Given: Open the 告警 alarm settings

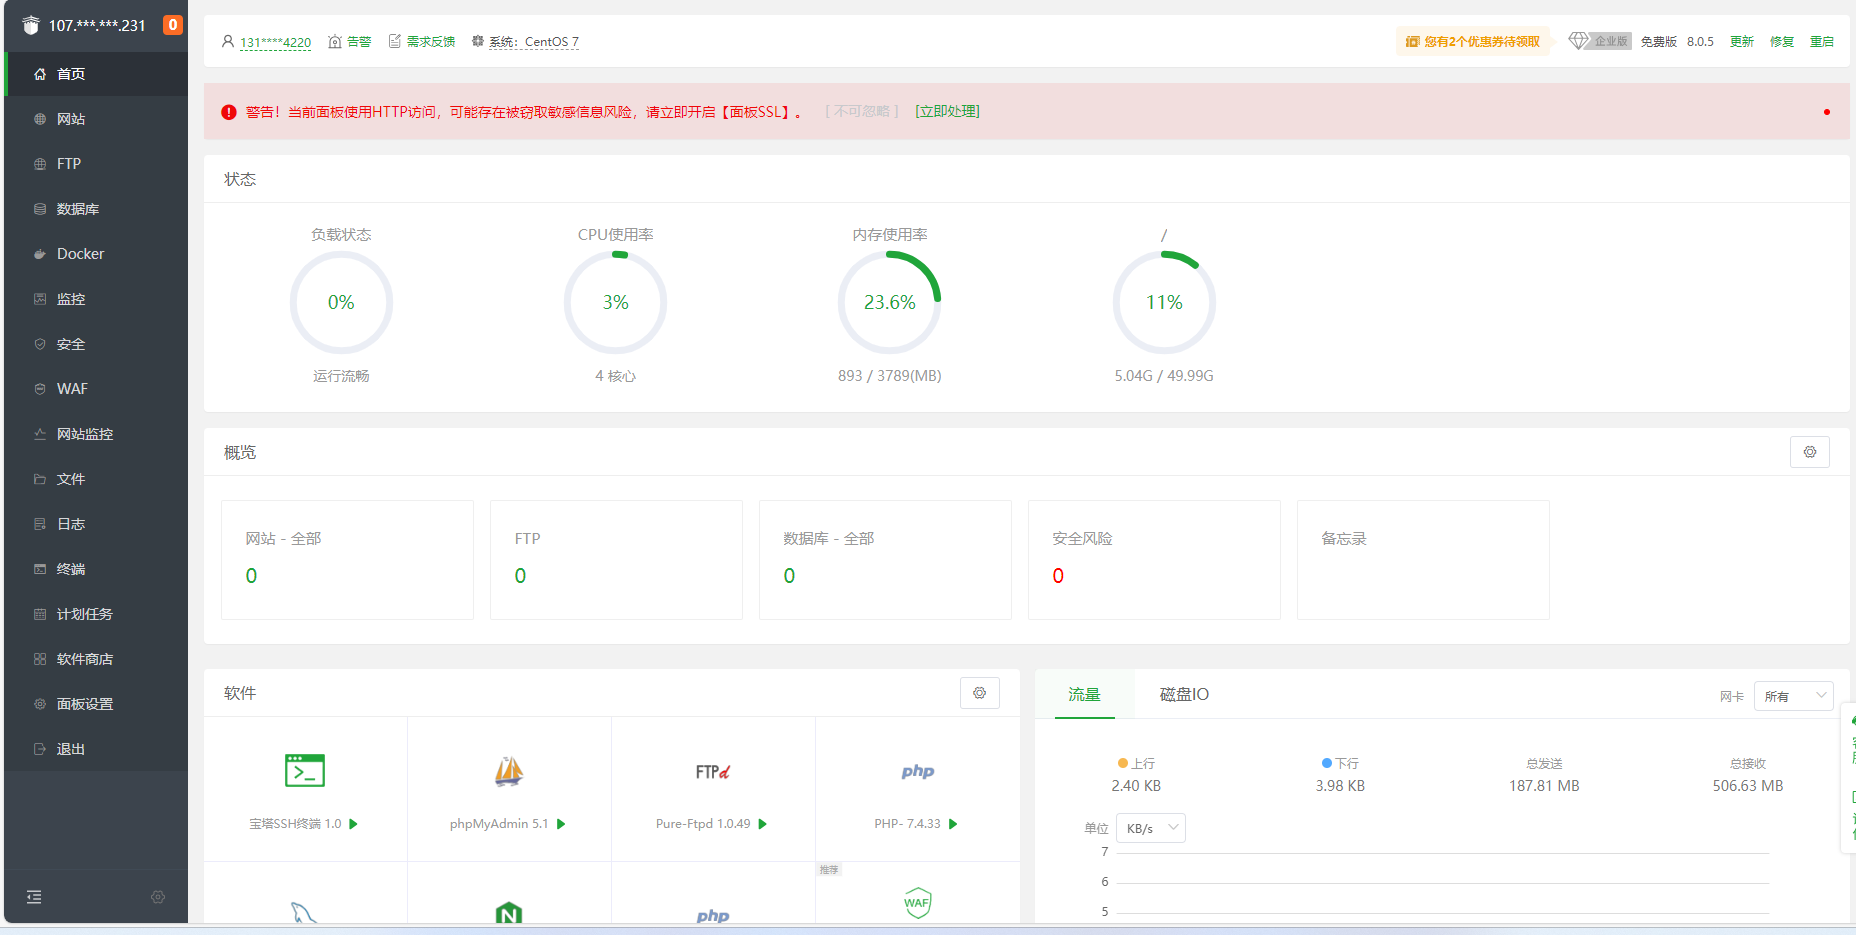Looking at the screenshot, I should [x=350, y=42].
